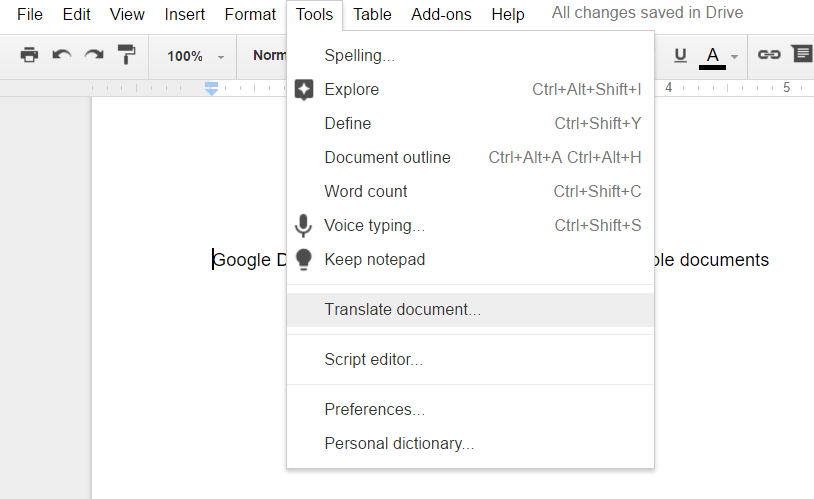The width and height of the screenshot is (814, 499).
Task: Click the Print icon in toolbar
Action: pos(29,55)
